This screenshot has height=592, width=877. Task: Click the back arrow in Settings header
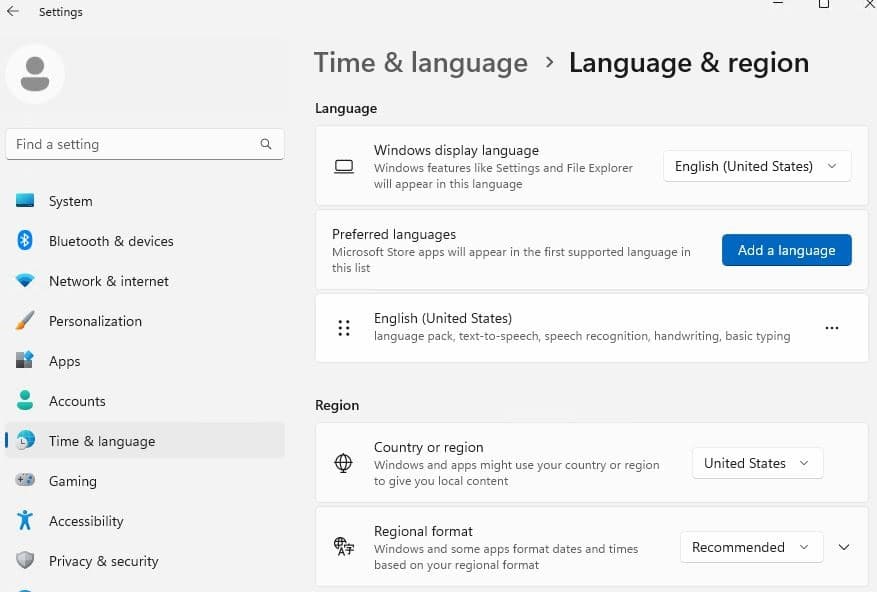coord(13,12)
